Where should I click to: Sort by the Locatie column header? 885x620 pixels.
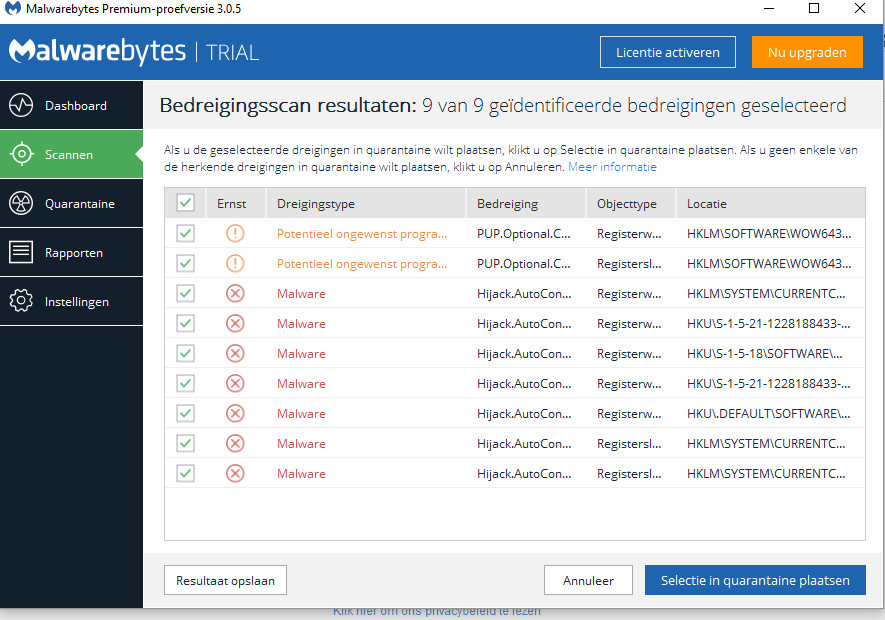point(707,204)
